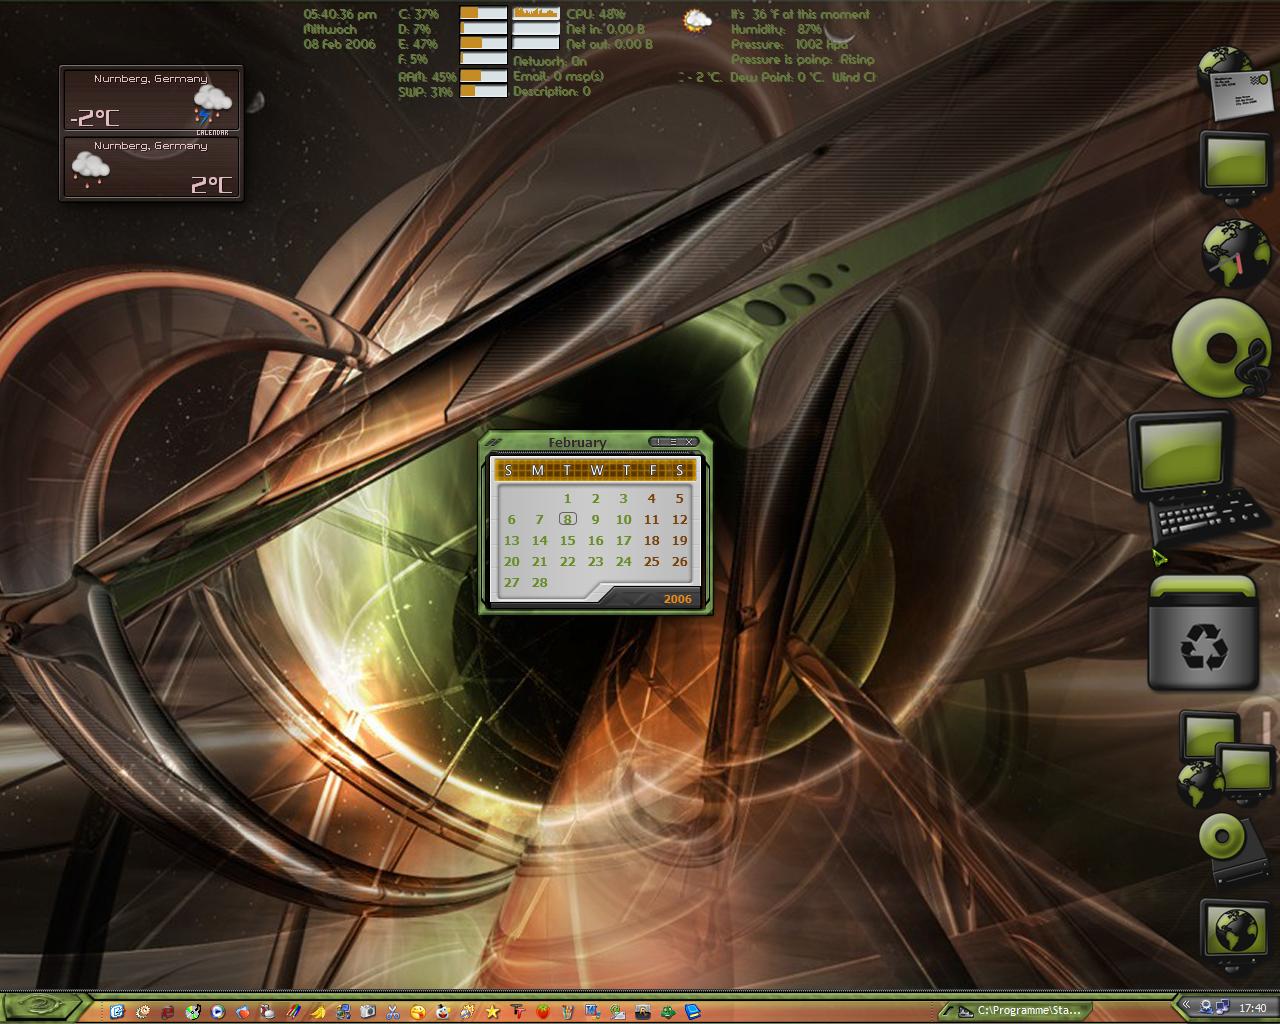
Task: Launch the scissors quick launch icon
Action: click(x=392, y=1012)
